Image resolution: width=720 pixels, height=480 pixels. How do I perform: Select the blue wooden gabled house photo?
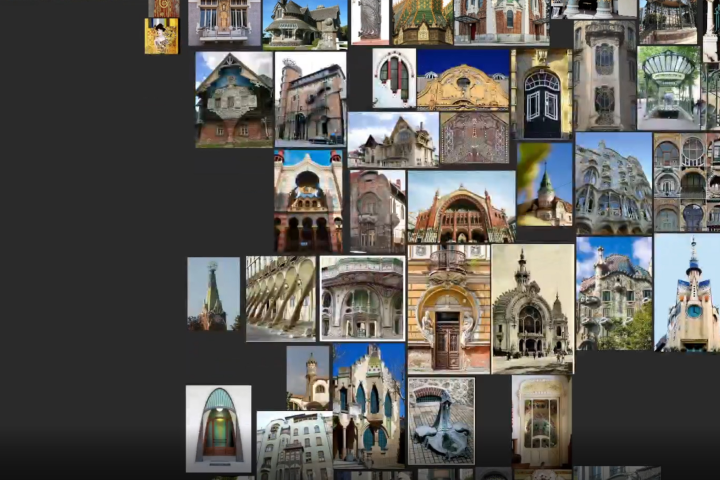click(234, 100)
